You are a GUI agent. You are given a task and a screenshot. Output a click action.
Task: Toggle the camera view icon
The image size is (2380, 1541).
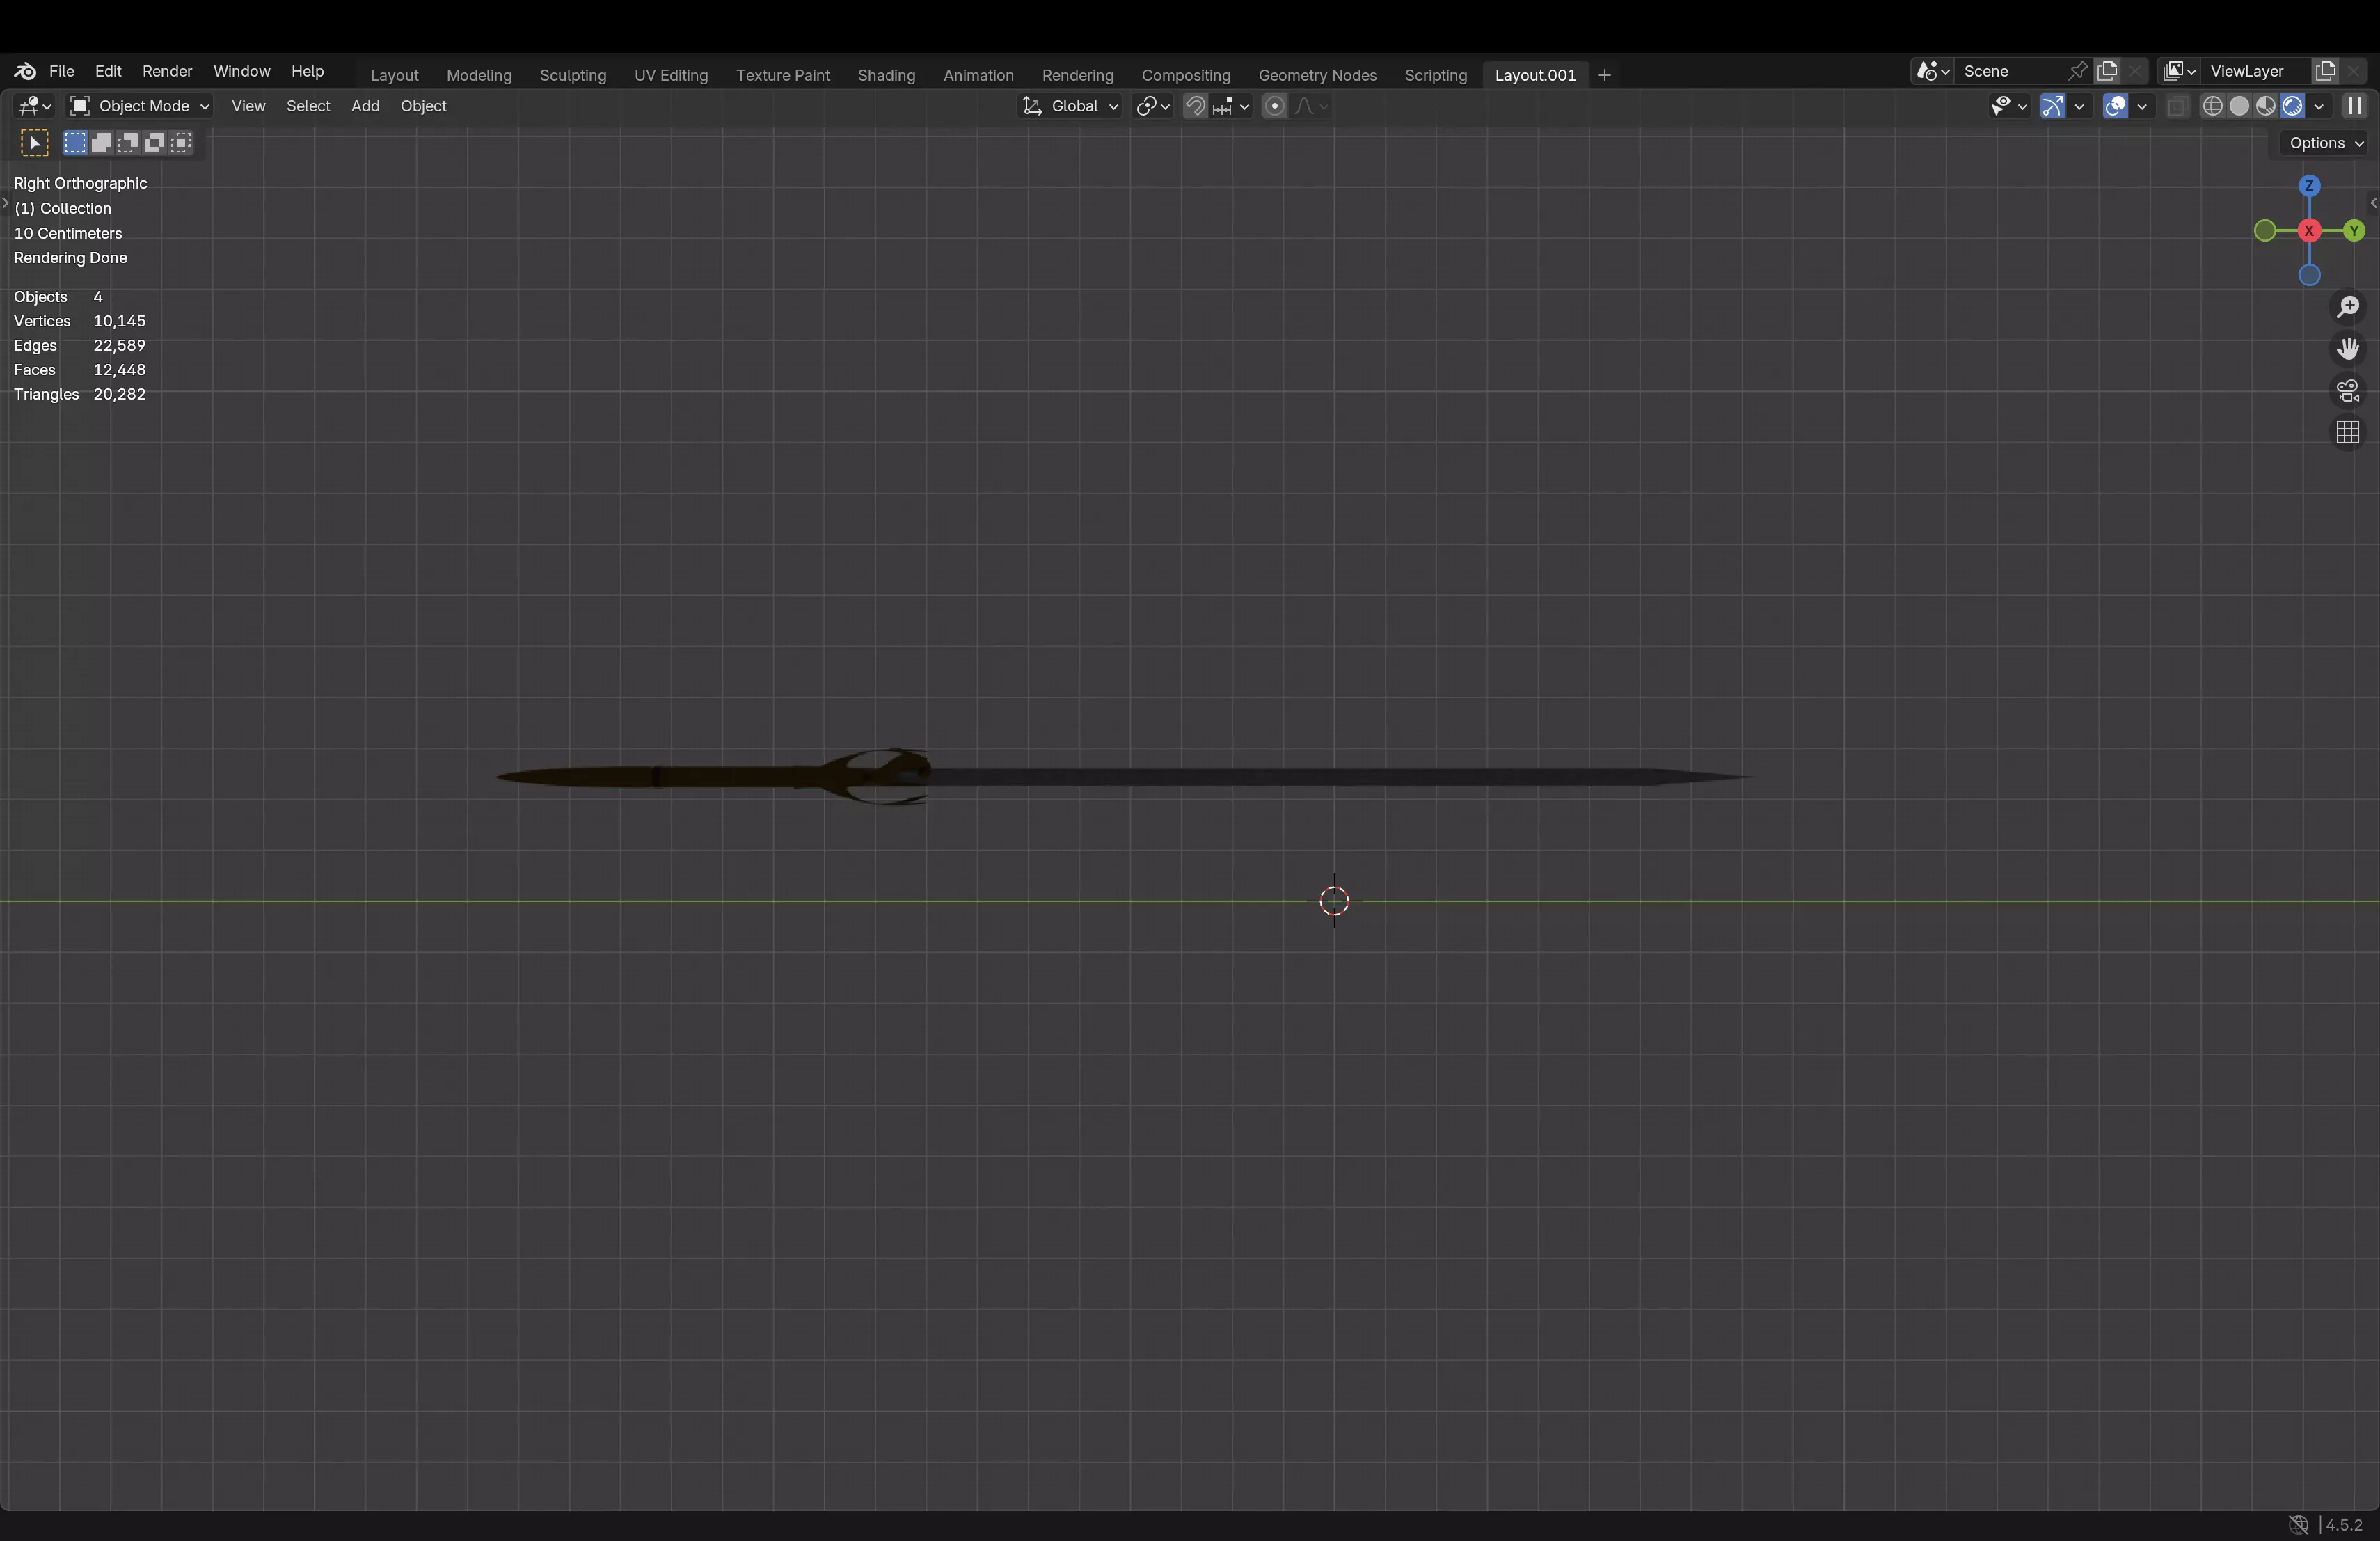point(2348,391)
